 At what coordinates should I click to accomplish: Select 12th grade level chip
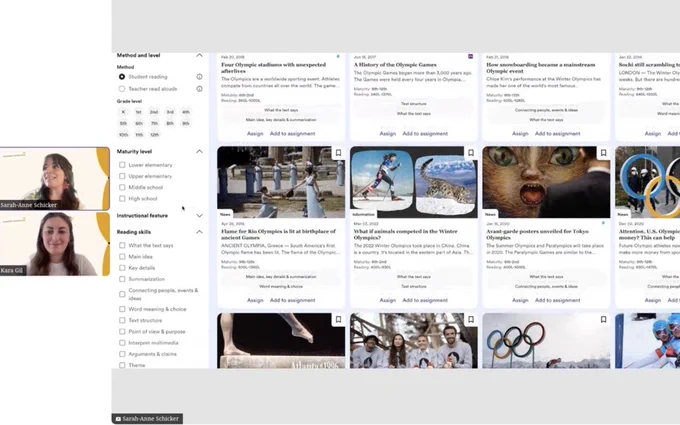[x=154, y=134]
